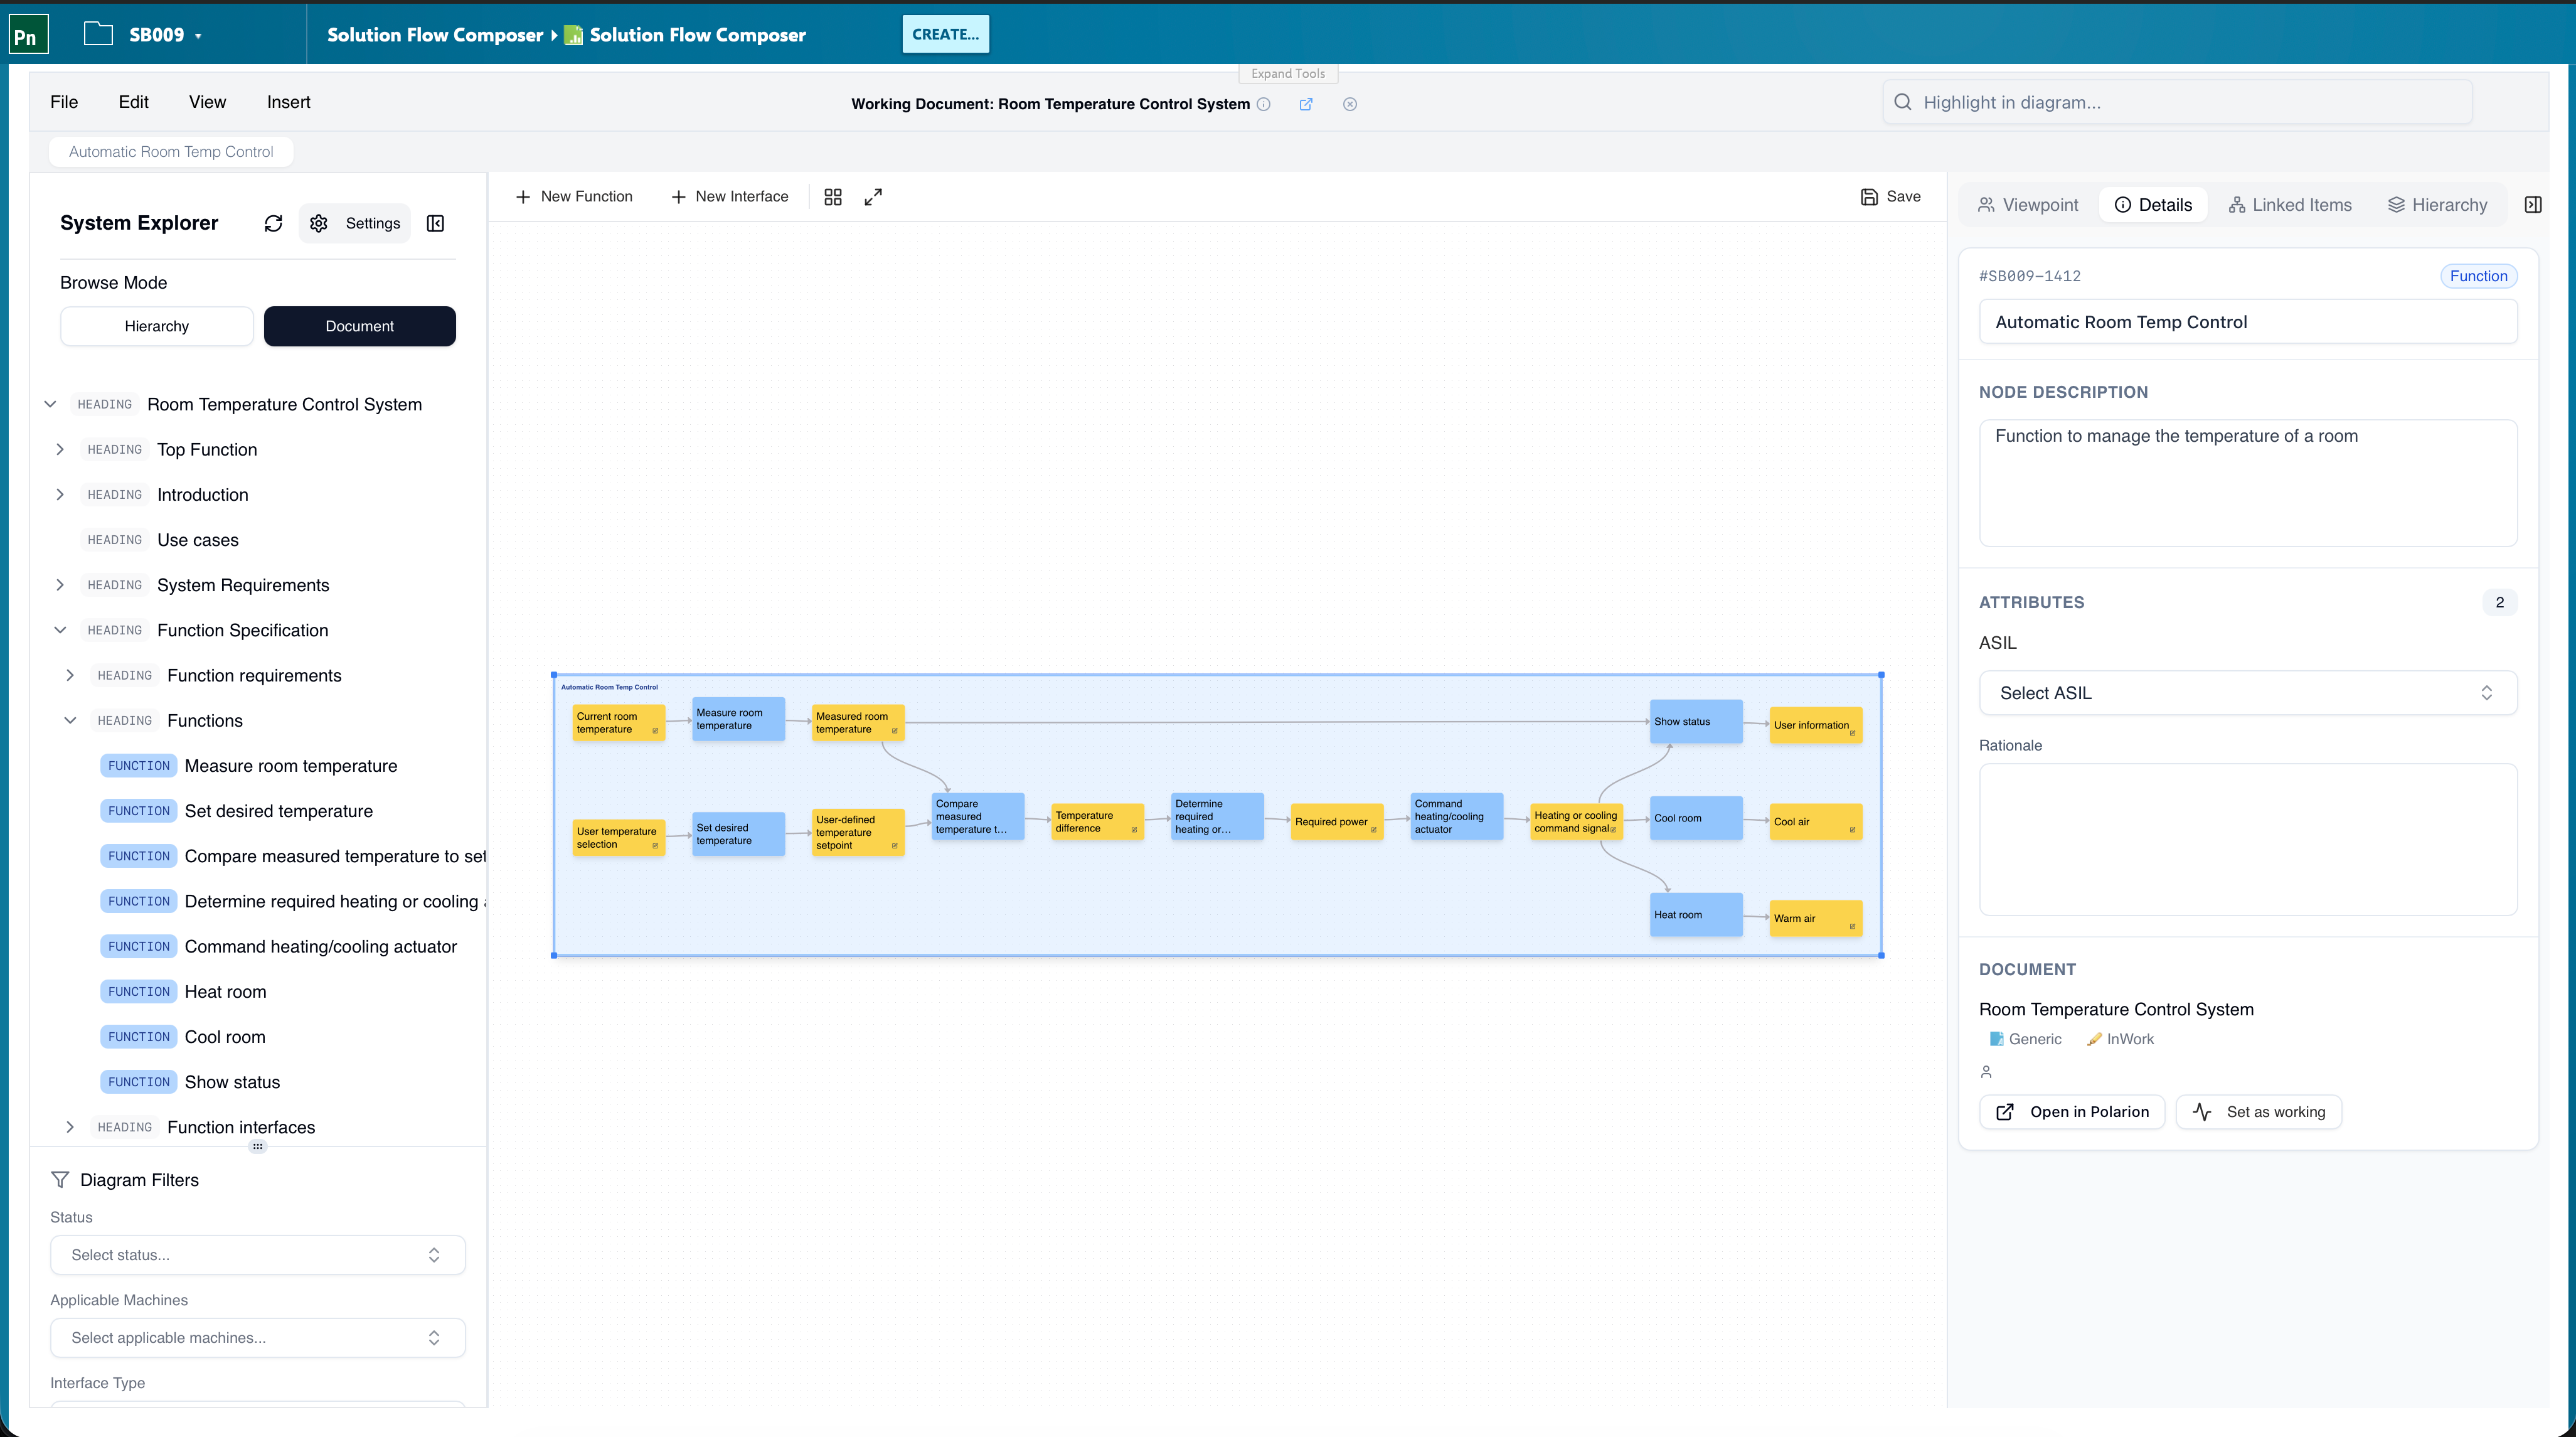Click Open in Polarion button
The image size is (2576, 1437).
[2072, 1112]
